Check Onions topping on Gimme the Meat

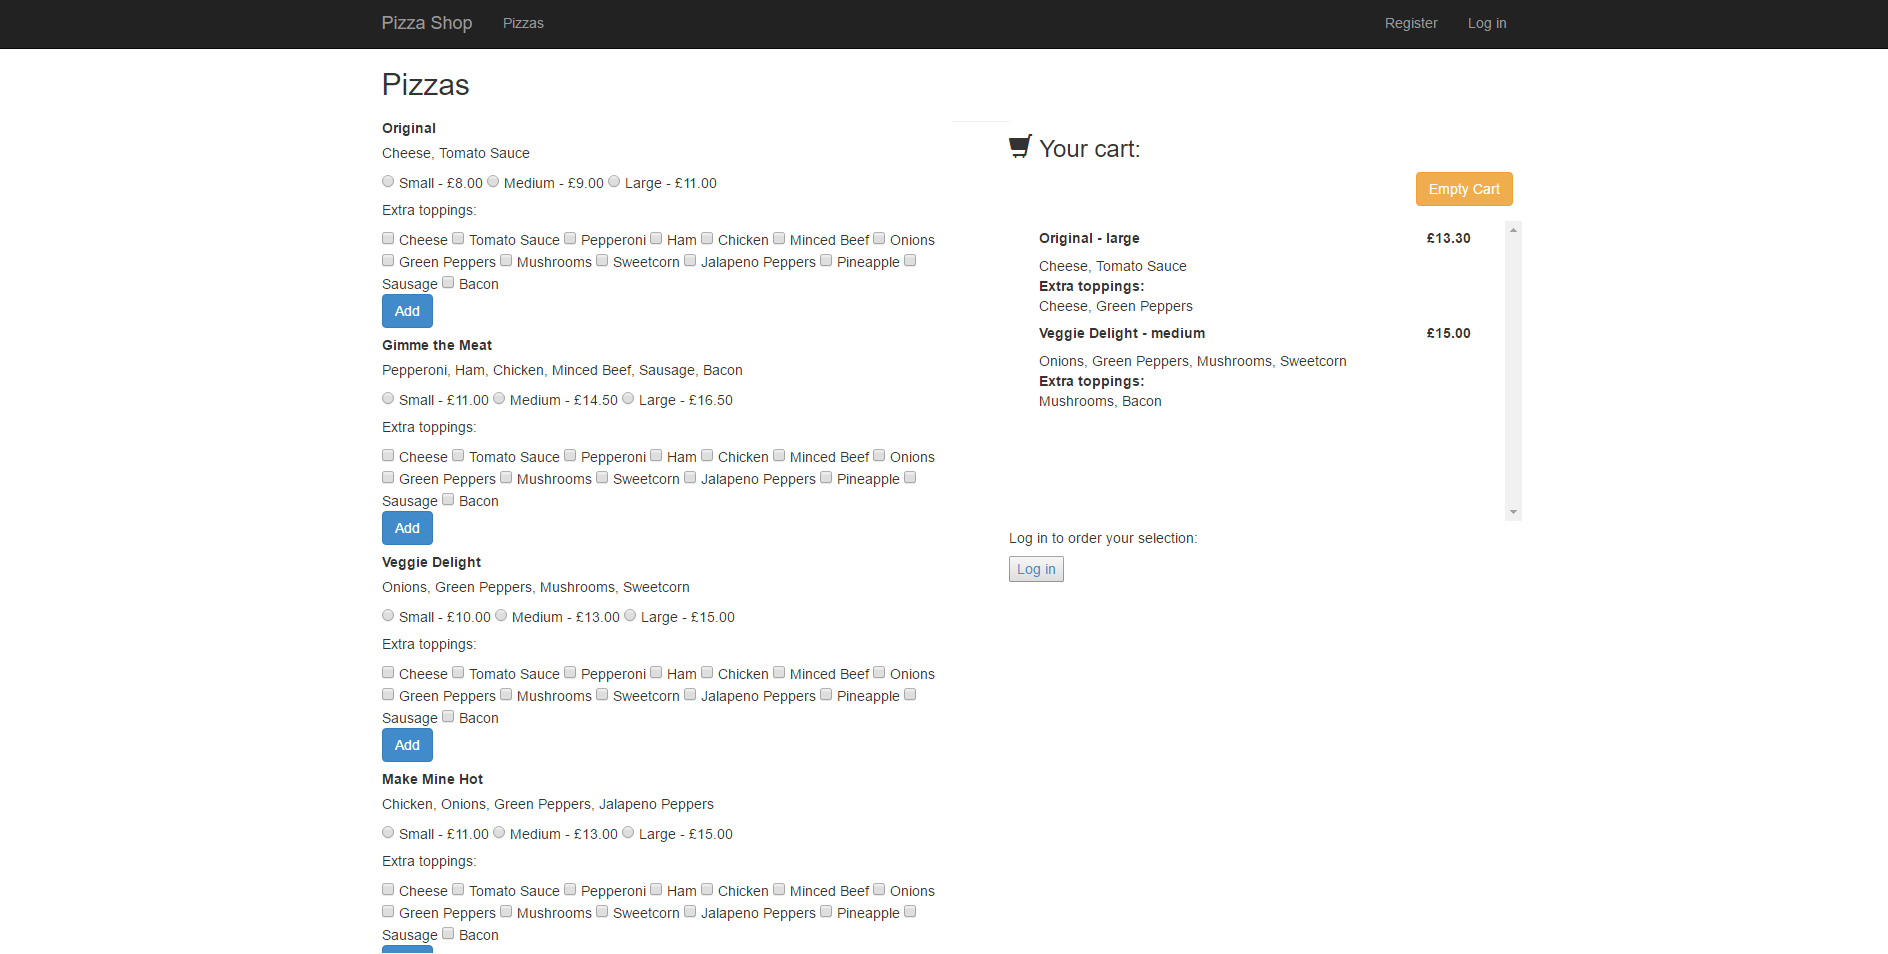point(879,456)
